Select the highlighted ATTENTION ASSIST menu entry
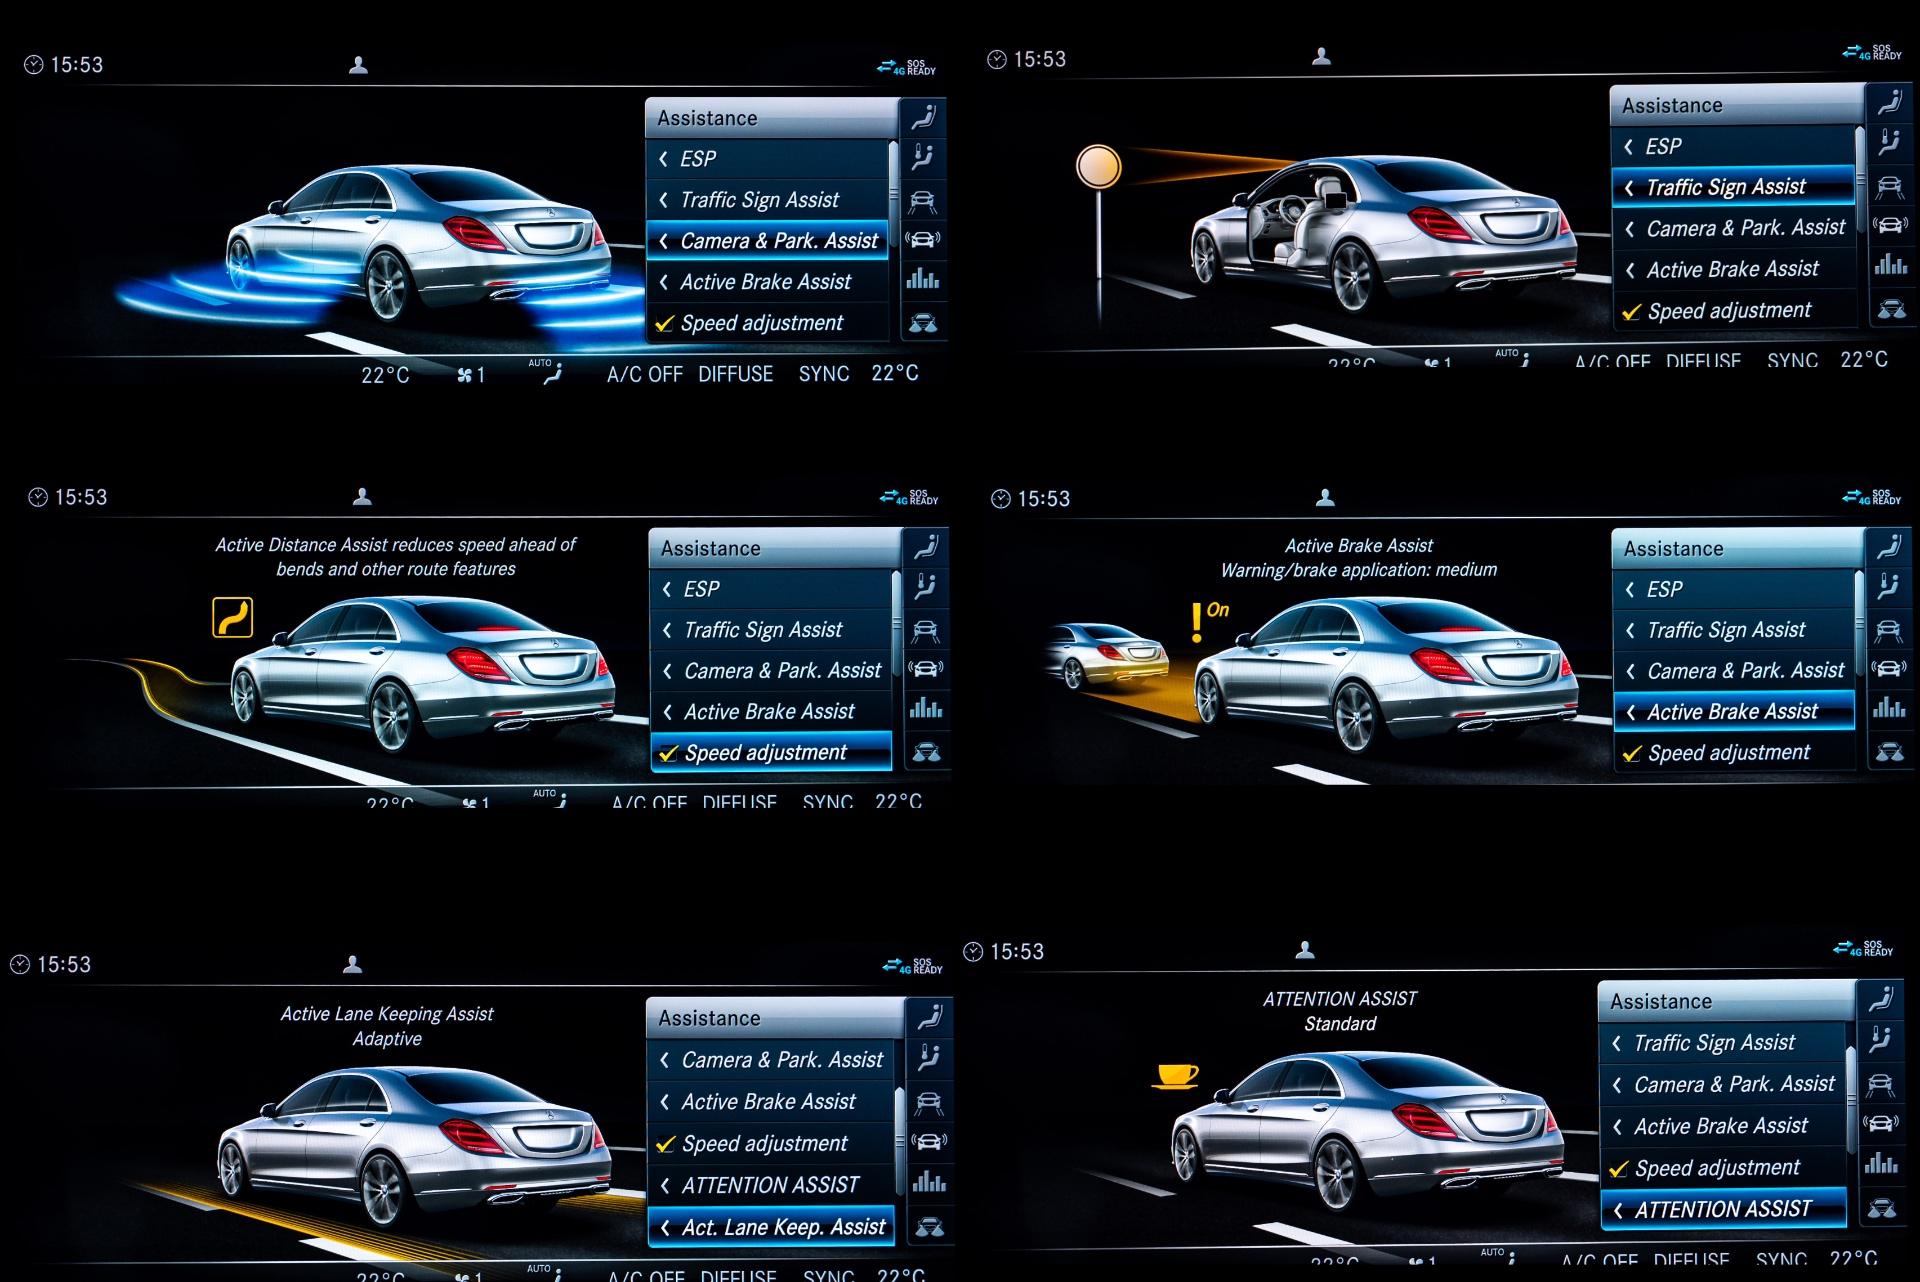The width and height of the screenshot is (1920, 1282). (x=1722, y=1210)
